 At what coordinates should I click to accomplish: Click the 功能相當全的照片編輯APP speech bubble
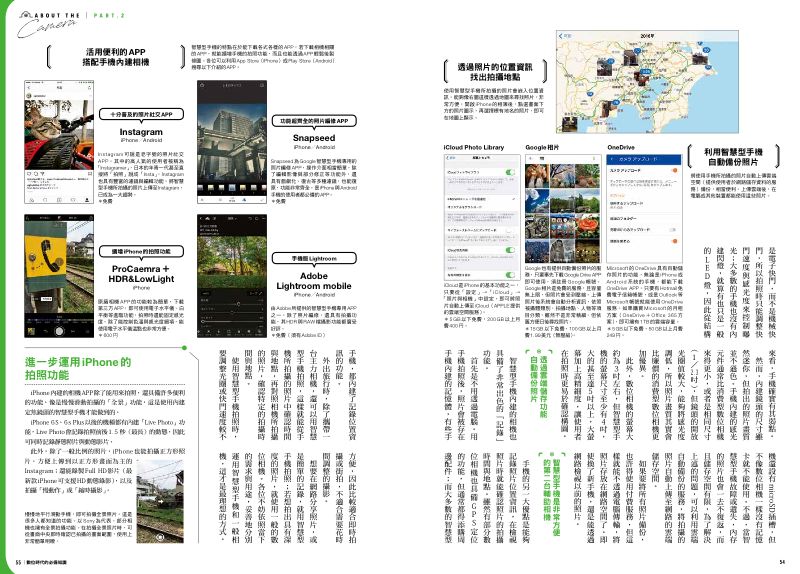(314, 121)
